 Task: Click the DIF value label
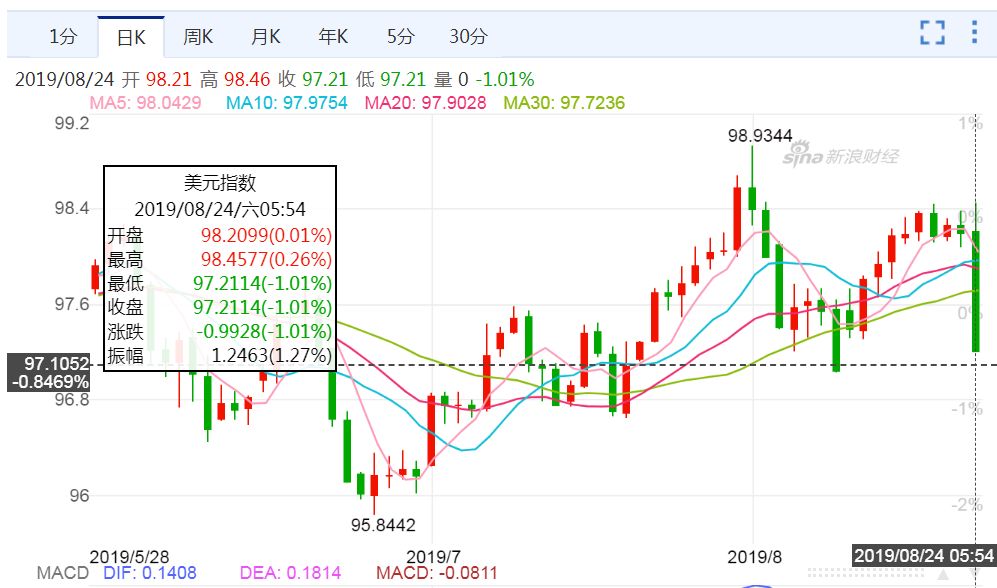(150, 573)
